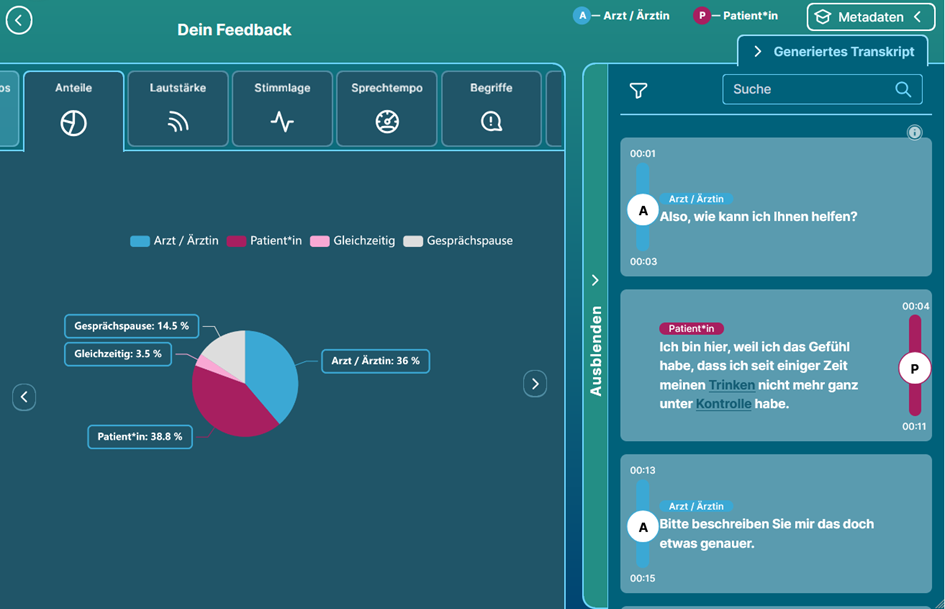Screen dimensions: 945x609
Task: Toggle Gesprächspause legend entry in chart
Action: pyautogui.click(x=458, y=241)
